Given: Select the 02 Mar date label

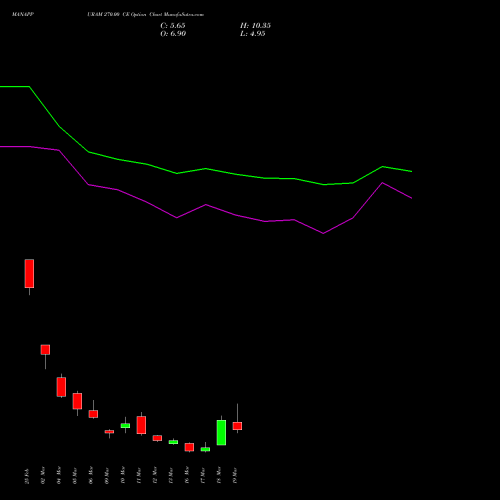Looking at the screenshot, I should pos(43,475).
